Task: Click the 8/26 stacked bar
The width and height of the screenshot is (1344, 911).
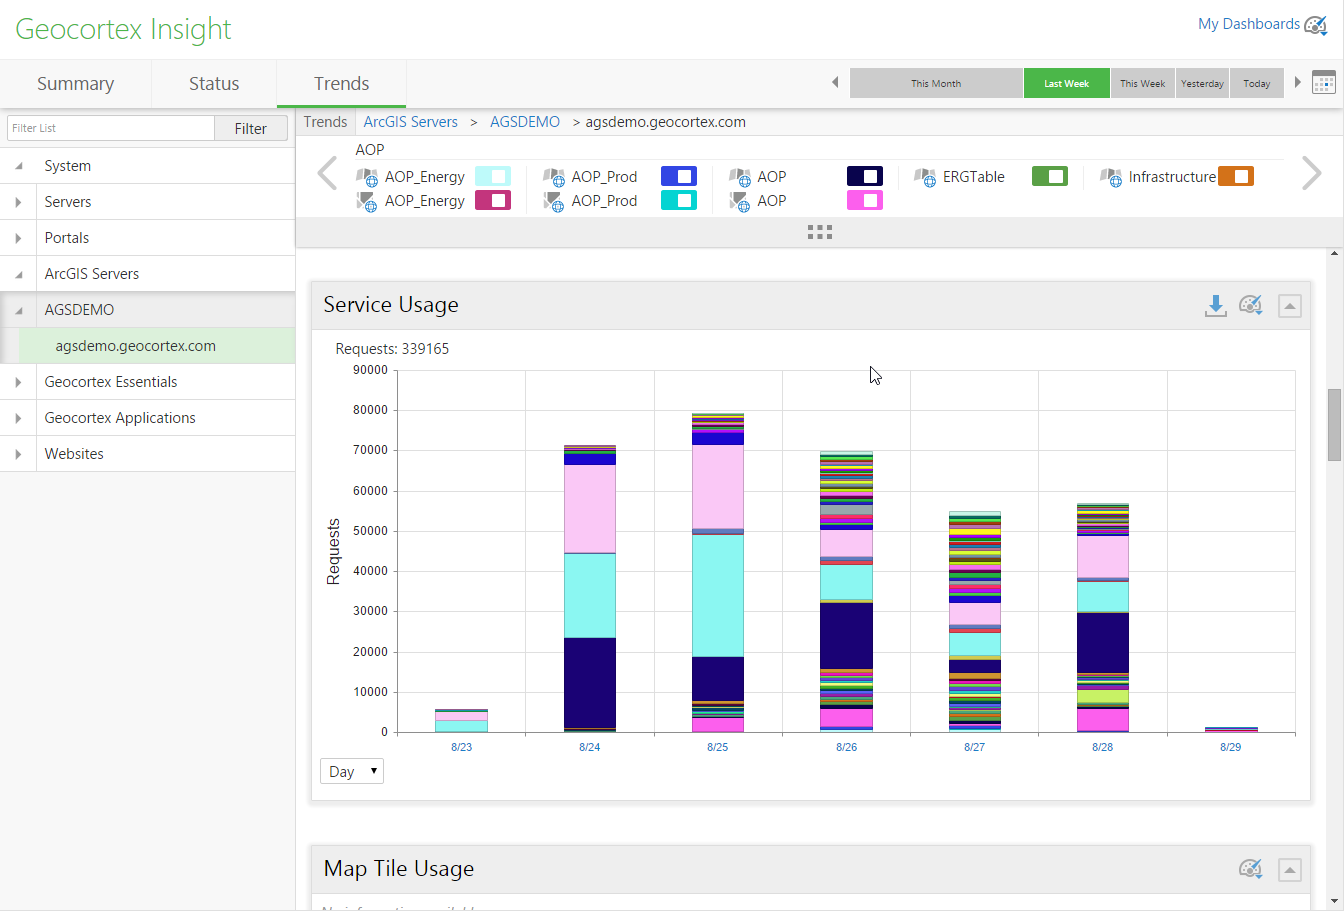Action: [x=846, y=591]
